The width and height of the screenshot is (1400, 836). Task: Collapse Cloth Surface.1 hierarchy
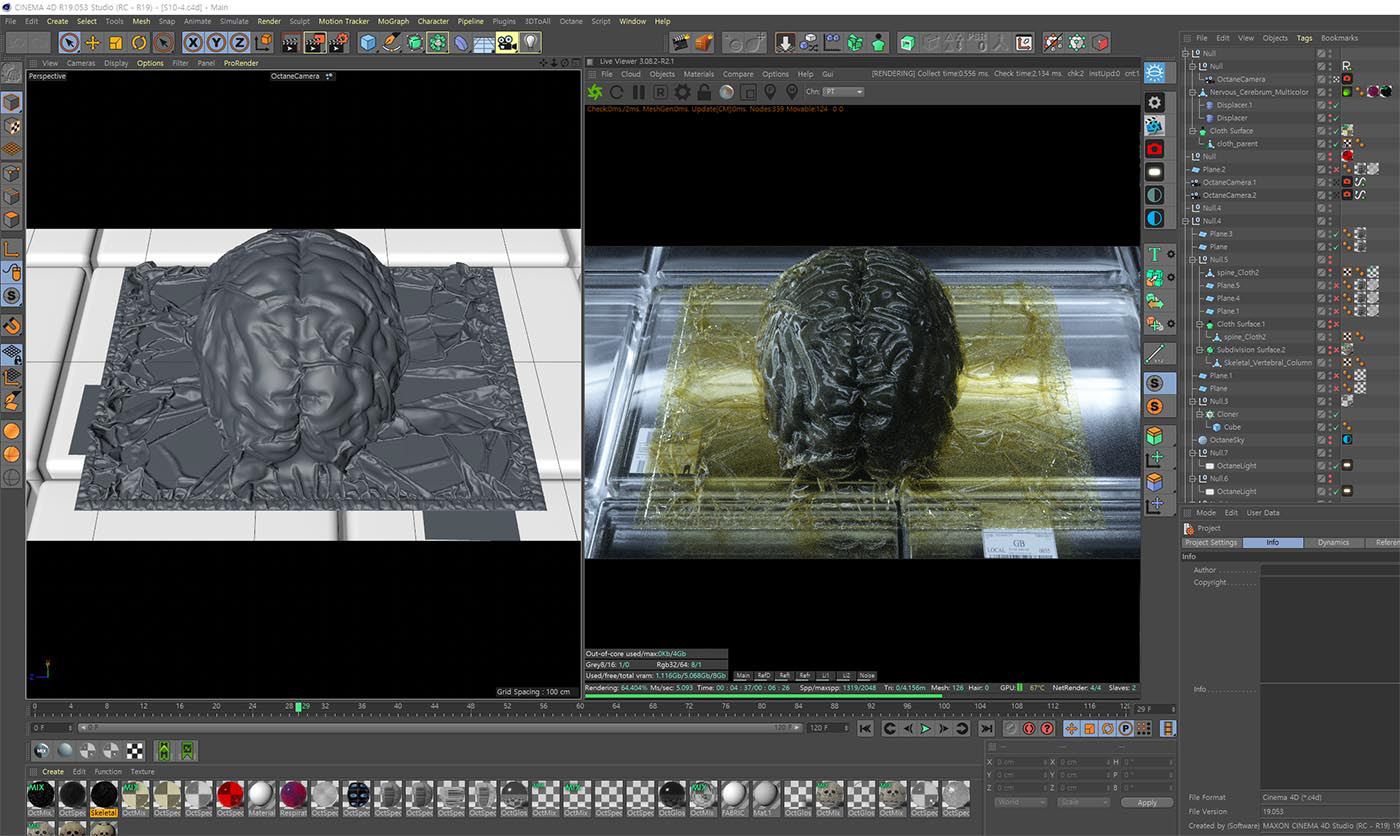[x=1199, y=324]
